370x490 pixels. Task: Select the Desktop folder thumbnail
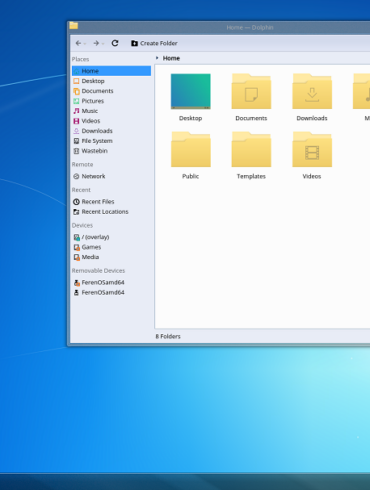(x=191, y=91)
